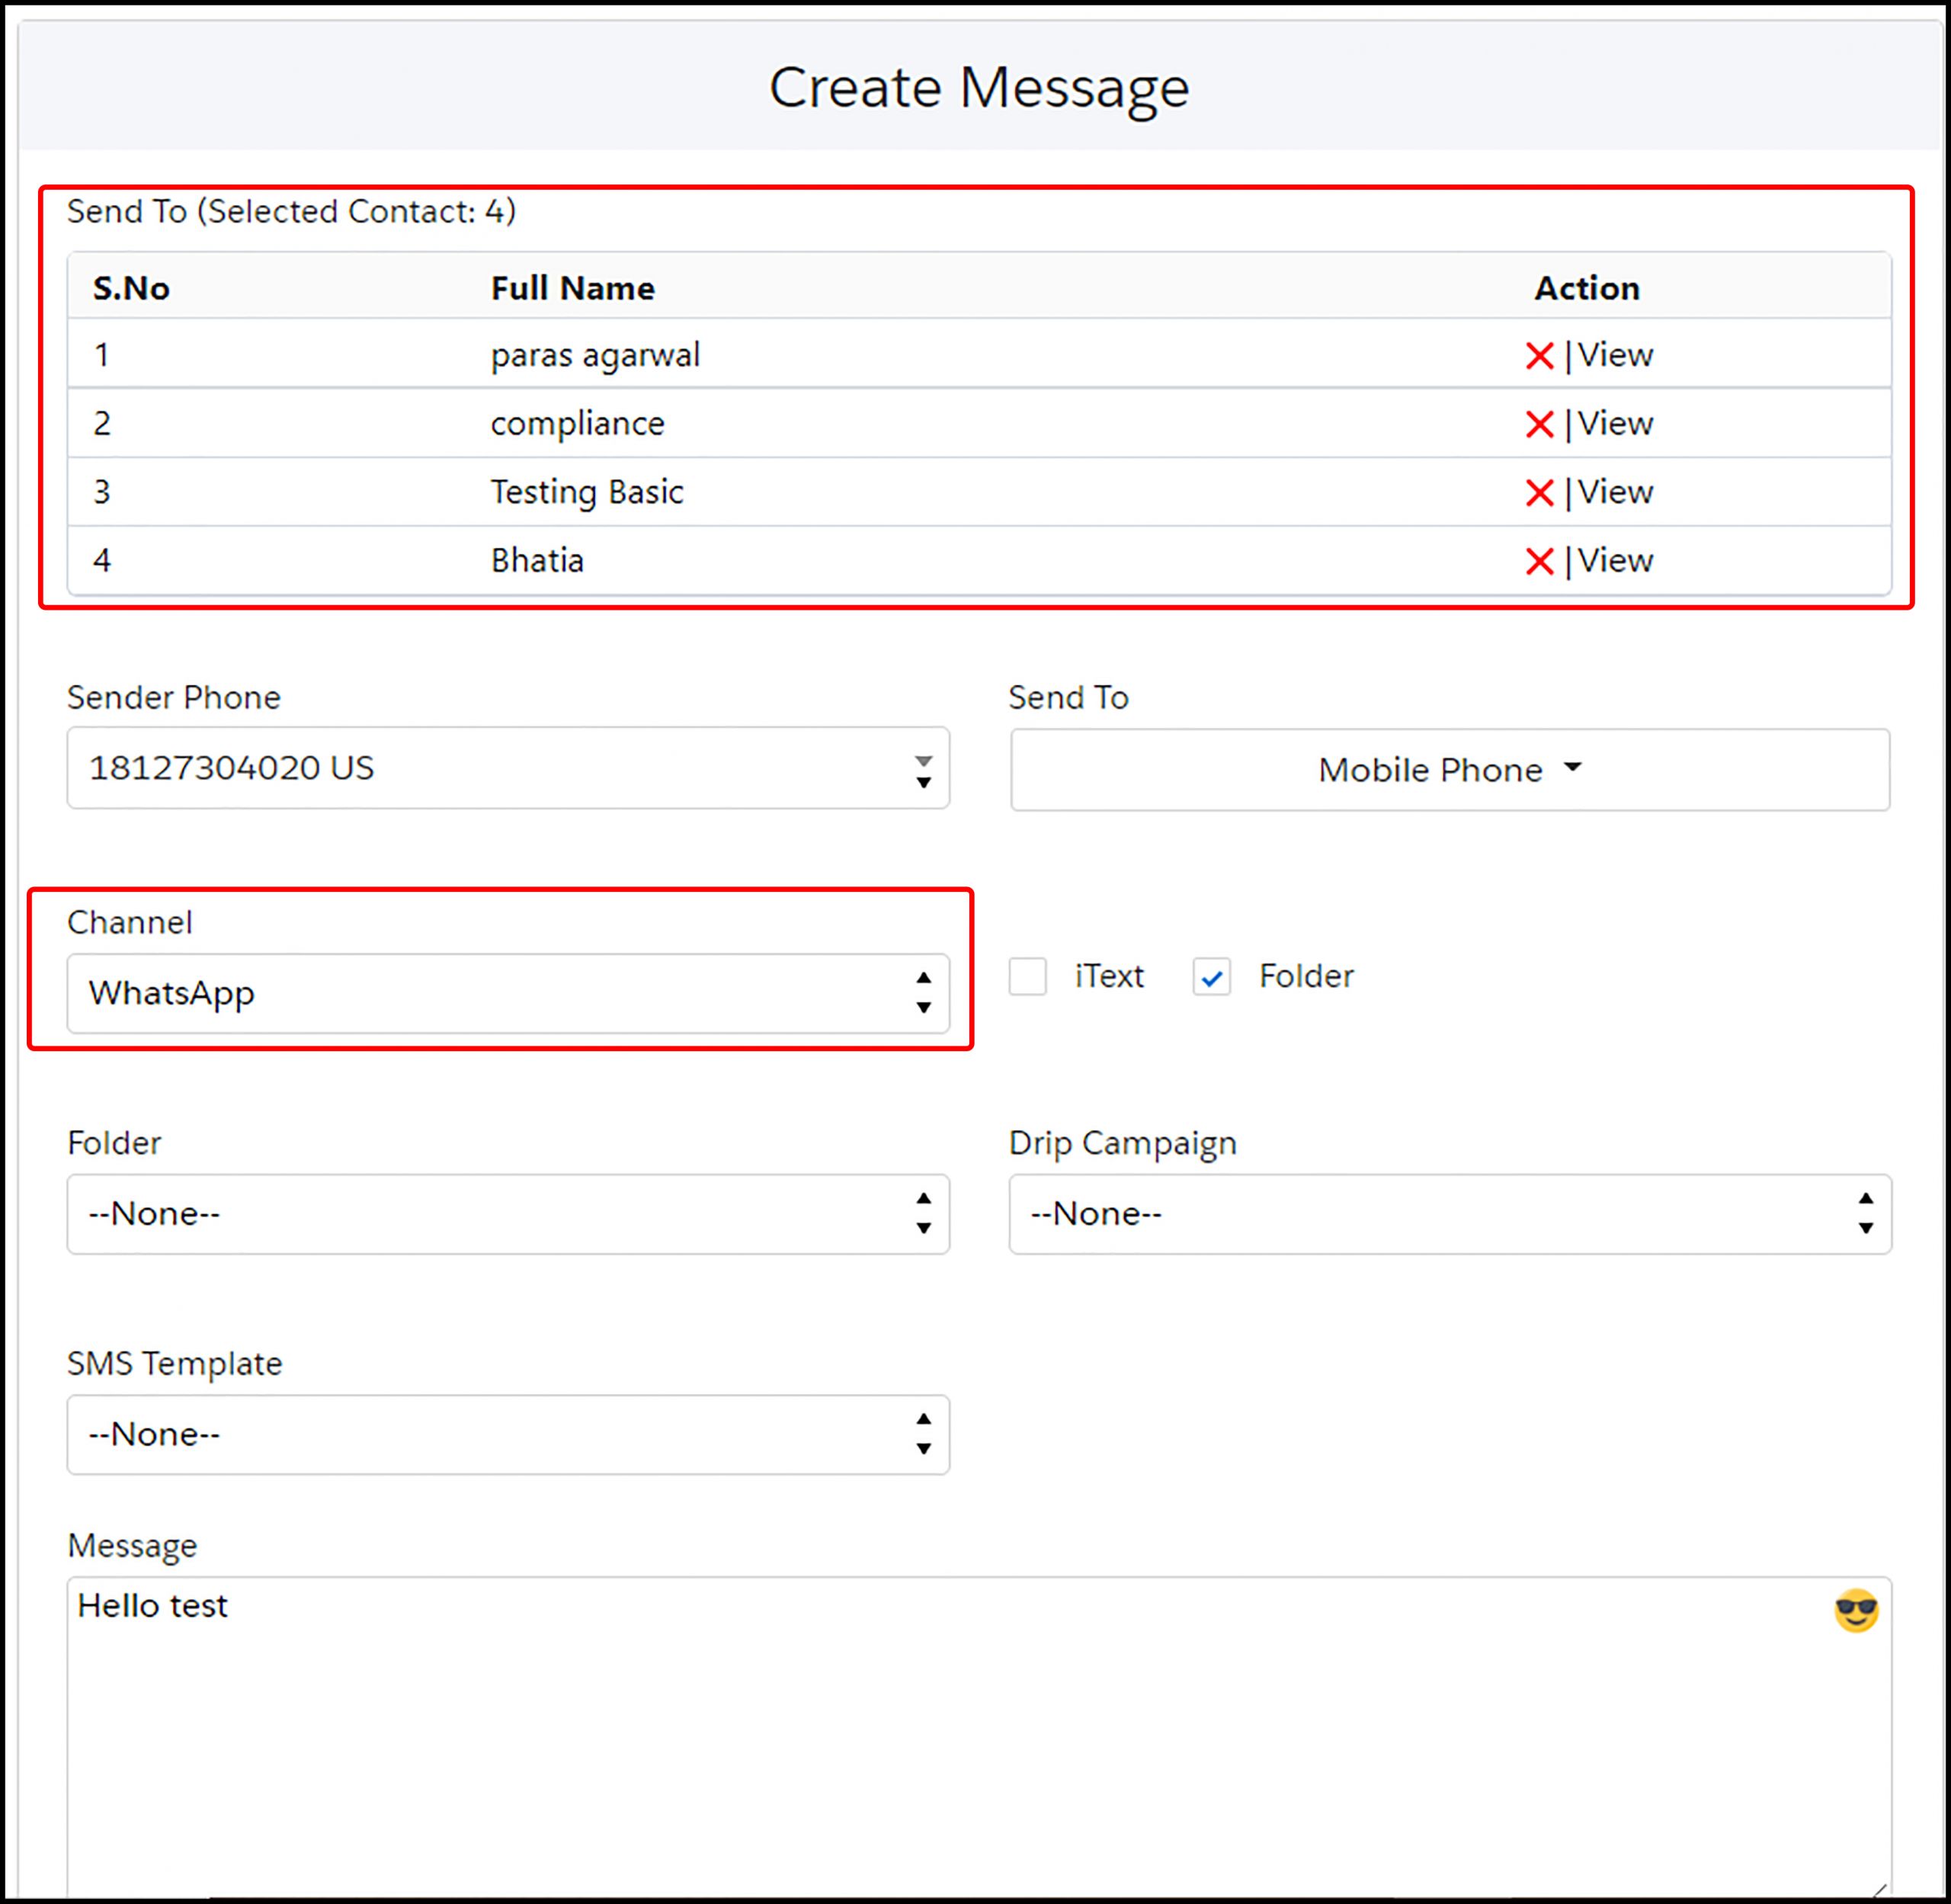Click the Drip Campaign label
The height and width of the screenshot is (1904, 1951).
(x=1122, y=1143)
